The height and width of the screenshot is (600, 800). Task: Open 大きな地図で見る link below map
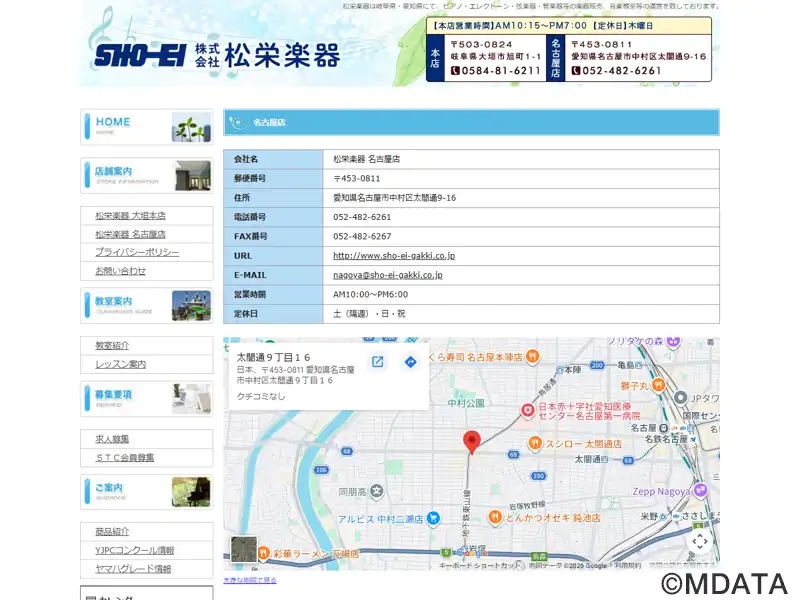tap(250, 580)
